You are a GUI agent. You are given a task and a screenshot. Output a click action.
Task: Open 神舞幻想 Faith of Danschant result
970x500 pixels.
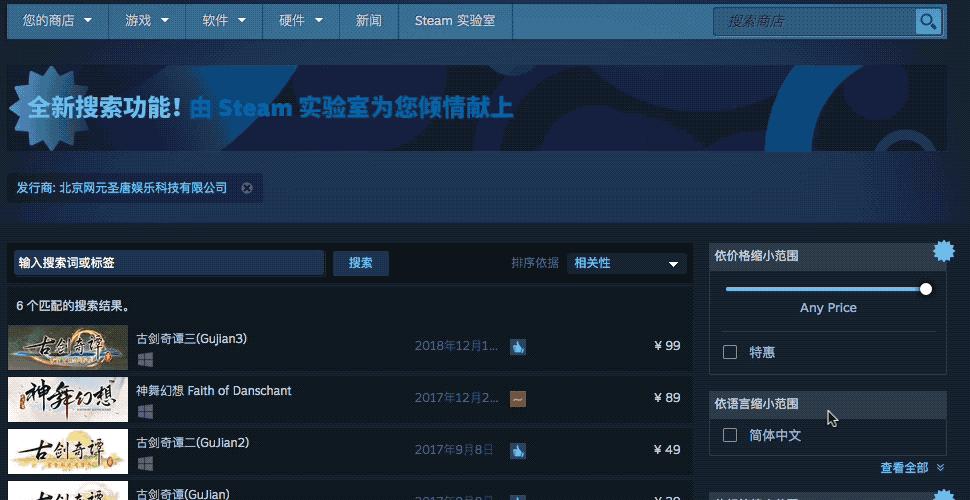[x=350, y=399]
